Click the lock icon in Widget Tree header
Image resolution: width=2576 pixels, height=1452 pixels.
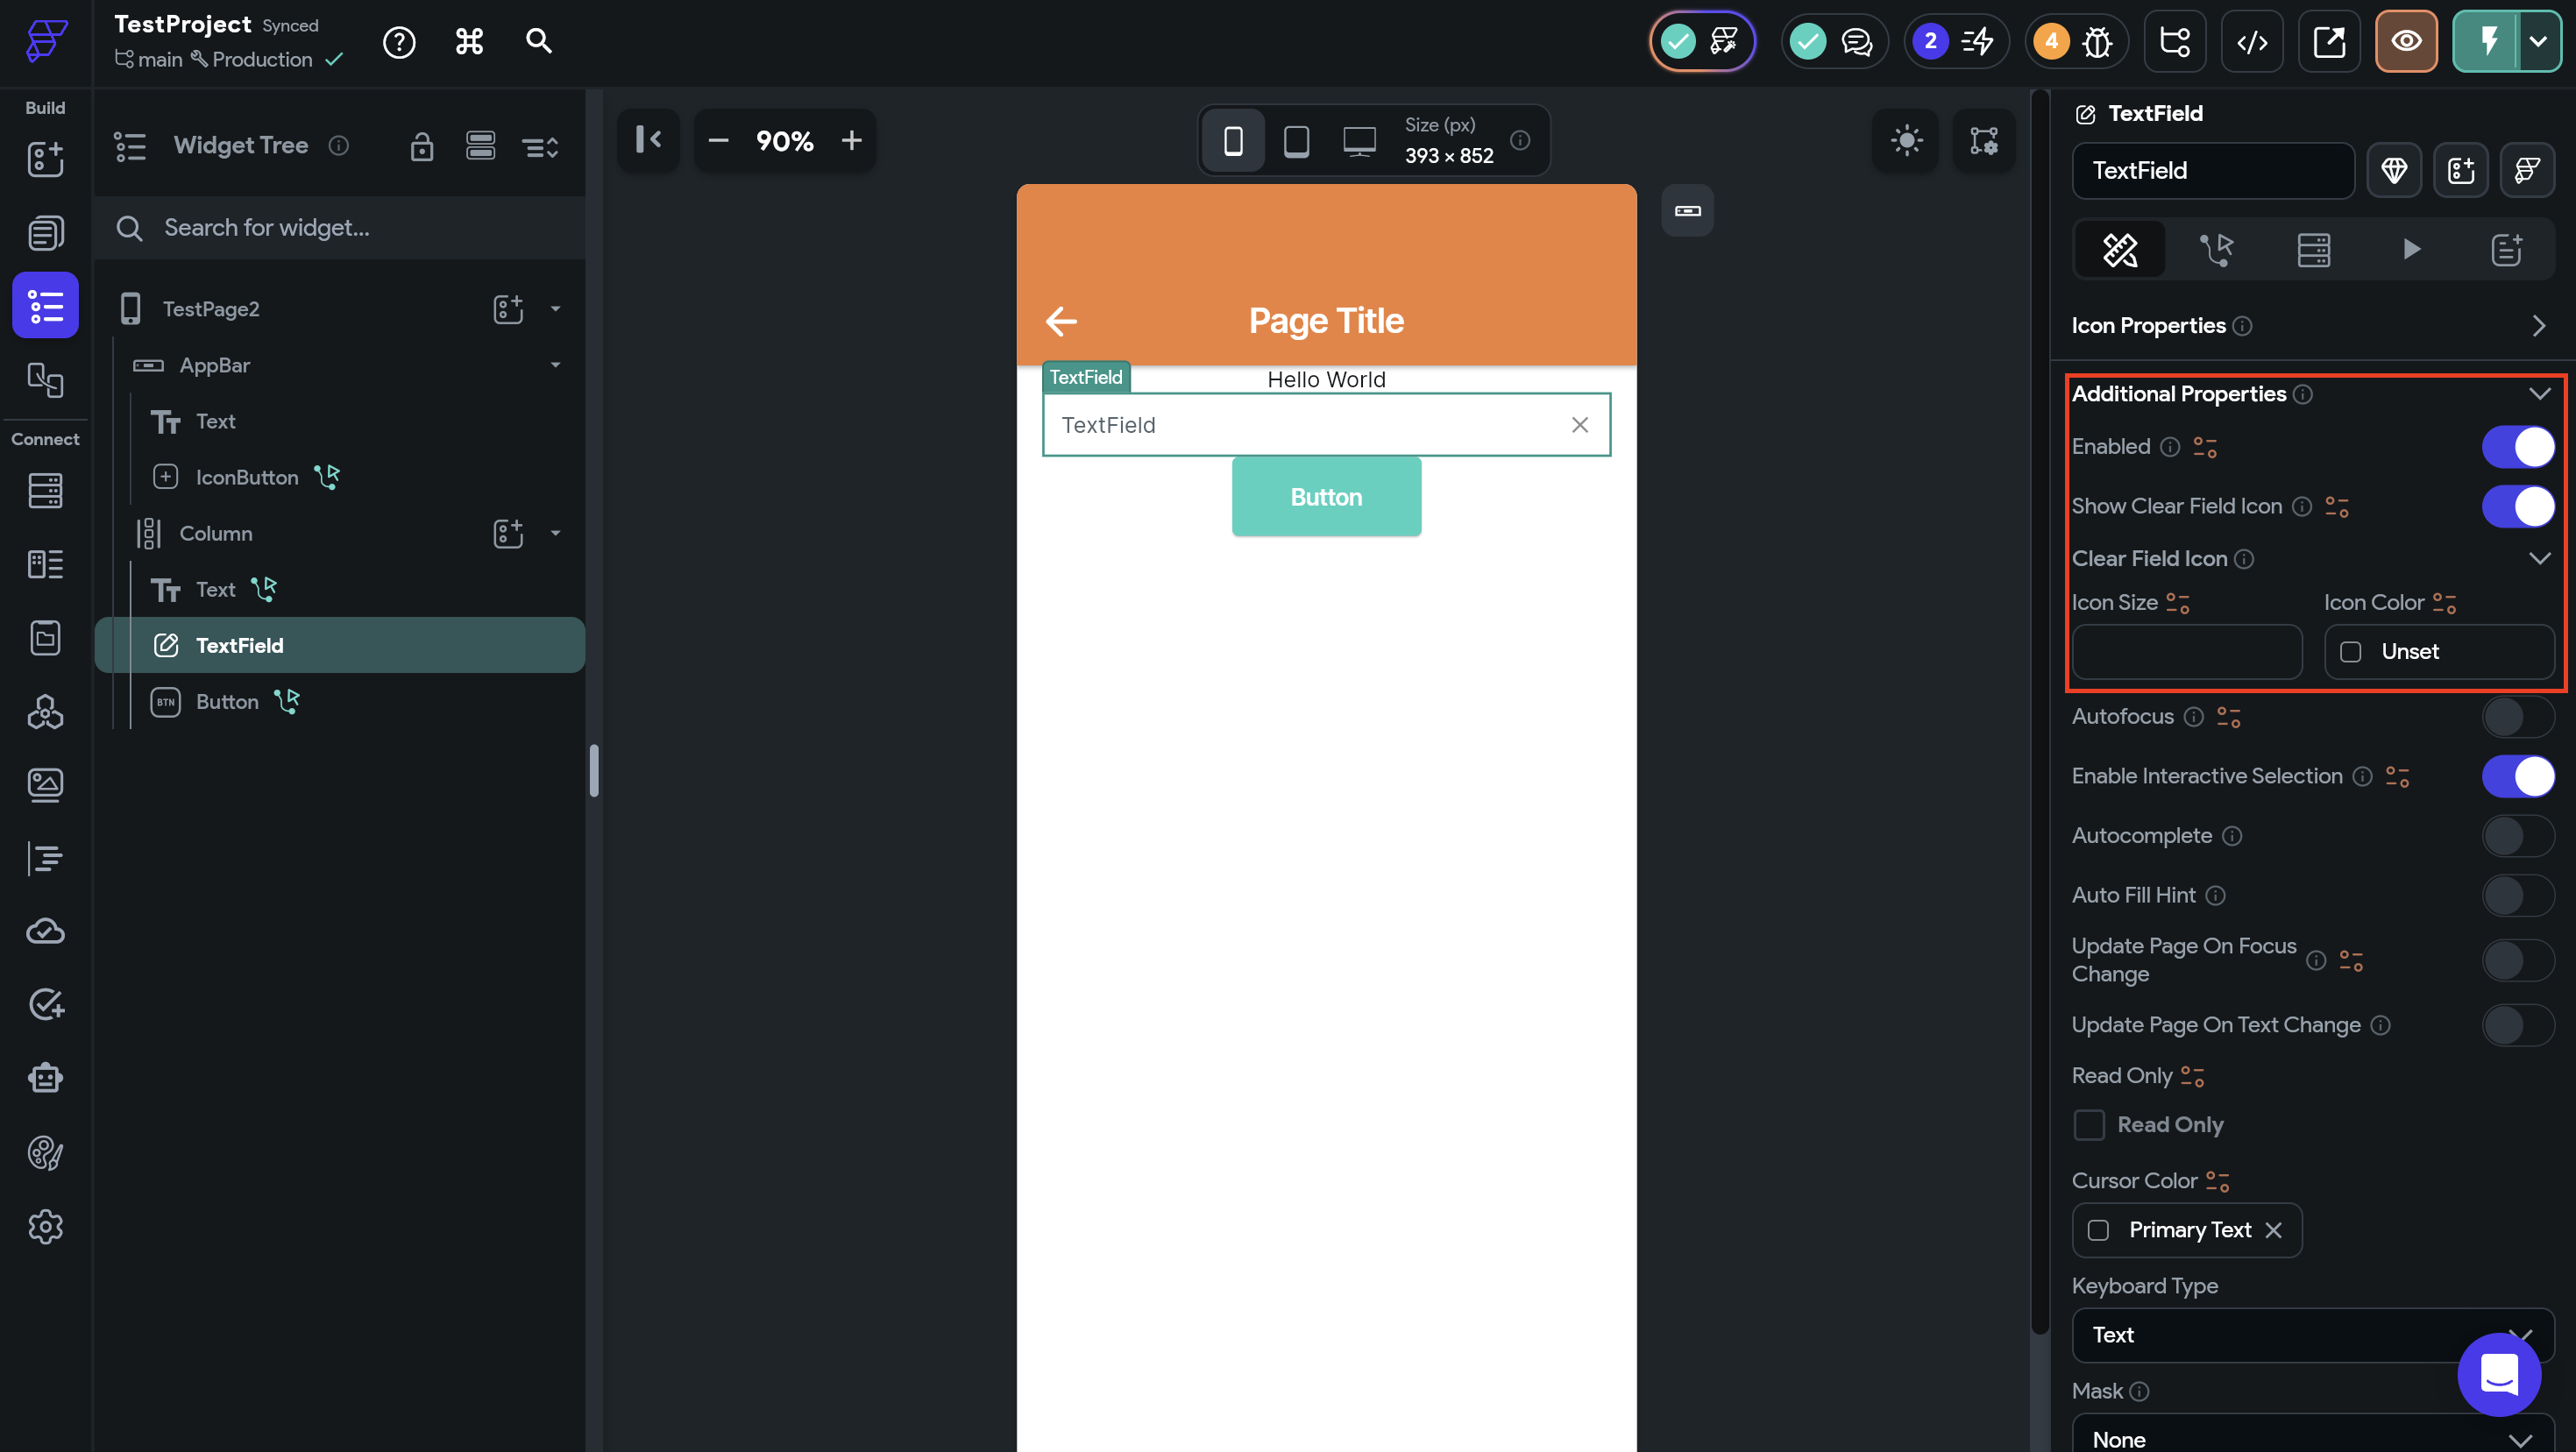[421, 147]
